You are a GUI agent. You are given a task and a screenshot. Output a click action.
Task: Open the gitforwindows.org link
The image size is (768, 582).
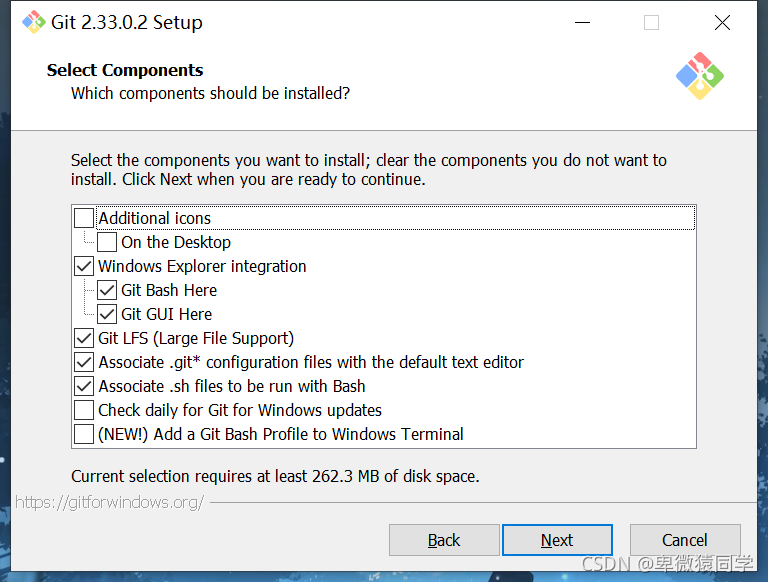click(109, 502)
